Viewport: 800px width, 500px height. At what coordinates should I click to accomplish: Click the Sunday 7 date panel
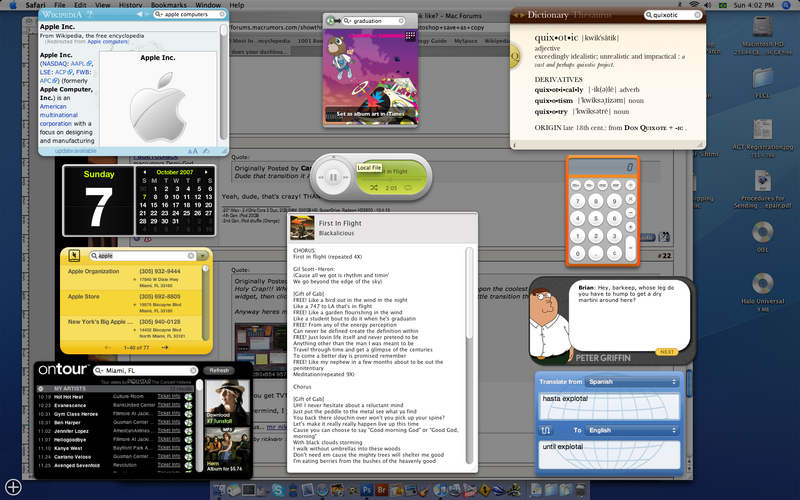[98, 201]
